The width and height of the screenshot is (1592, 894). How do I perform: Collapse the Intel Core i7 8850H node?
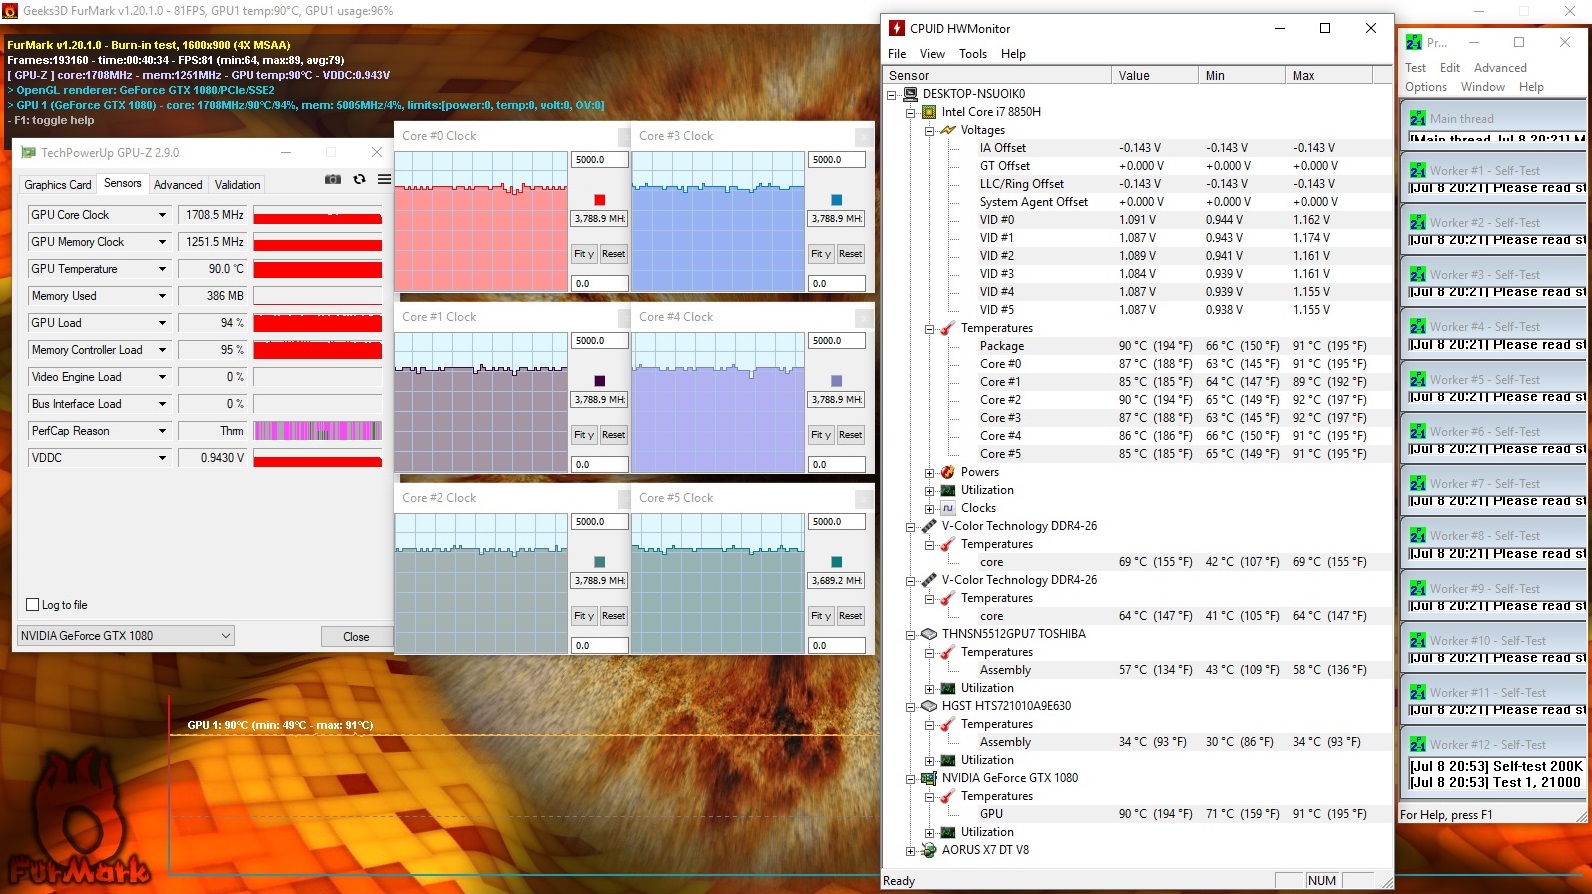pos(910,113)
